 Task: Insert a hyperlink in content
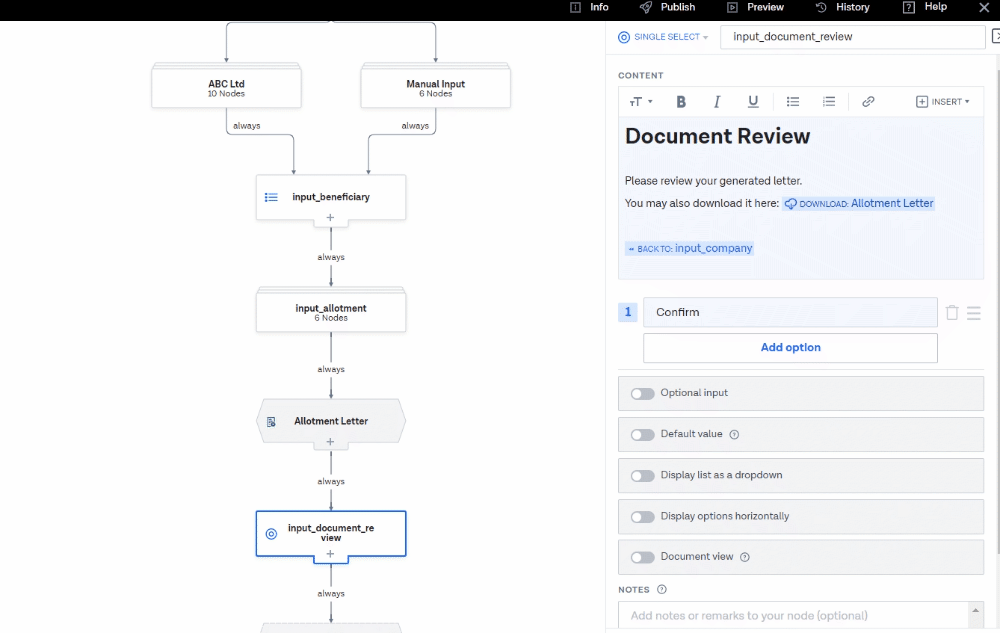pos(868,102)
